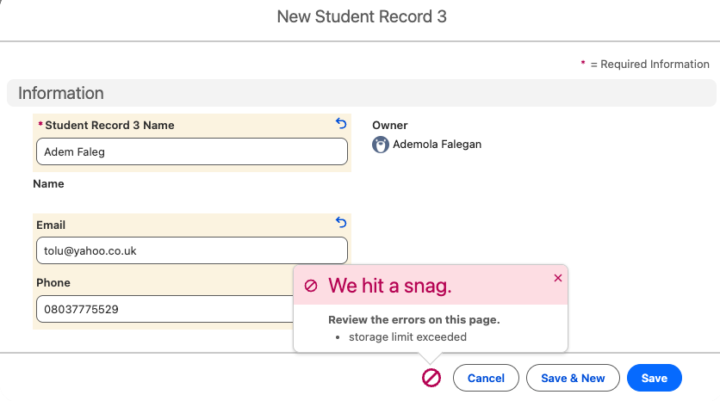Click the Save & New button

(x=573, y=378)
